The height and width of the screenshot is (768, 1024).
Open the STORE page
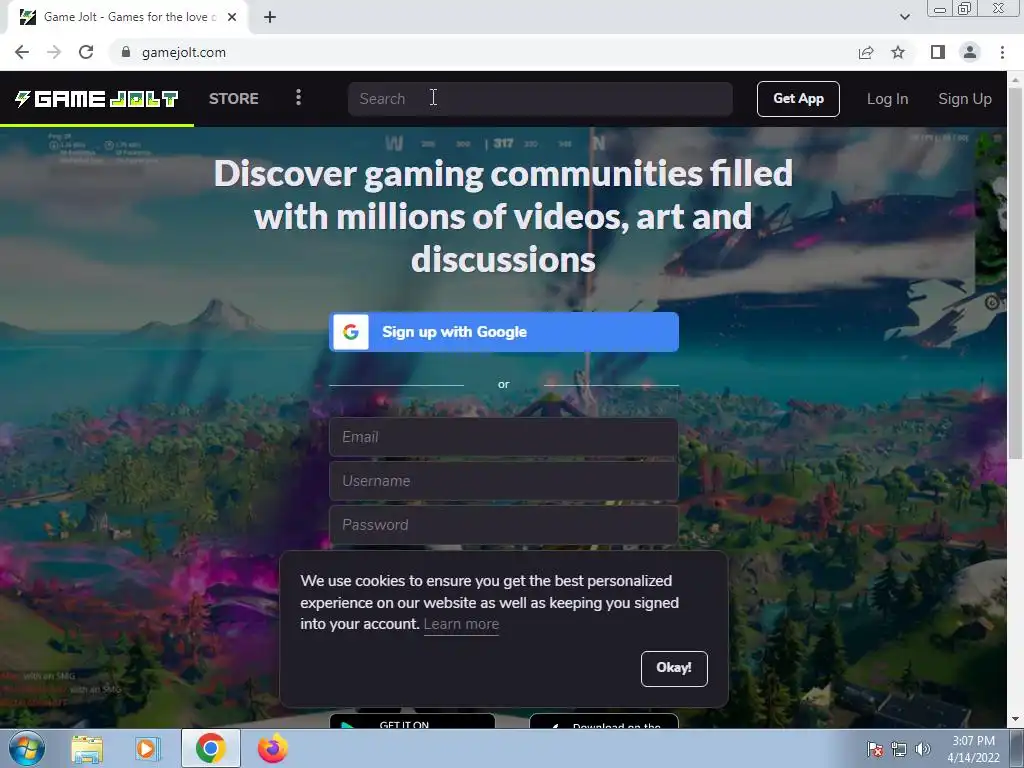(x=233, y=99)
